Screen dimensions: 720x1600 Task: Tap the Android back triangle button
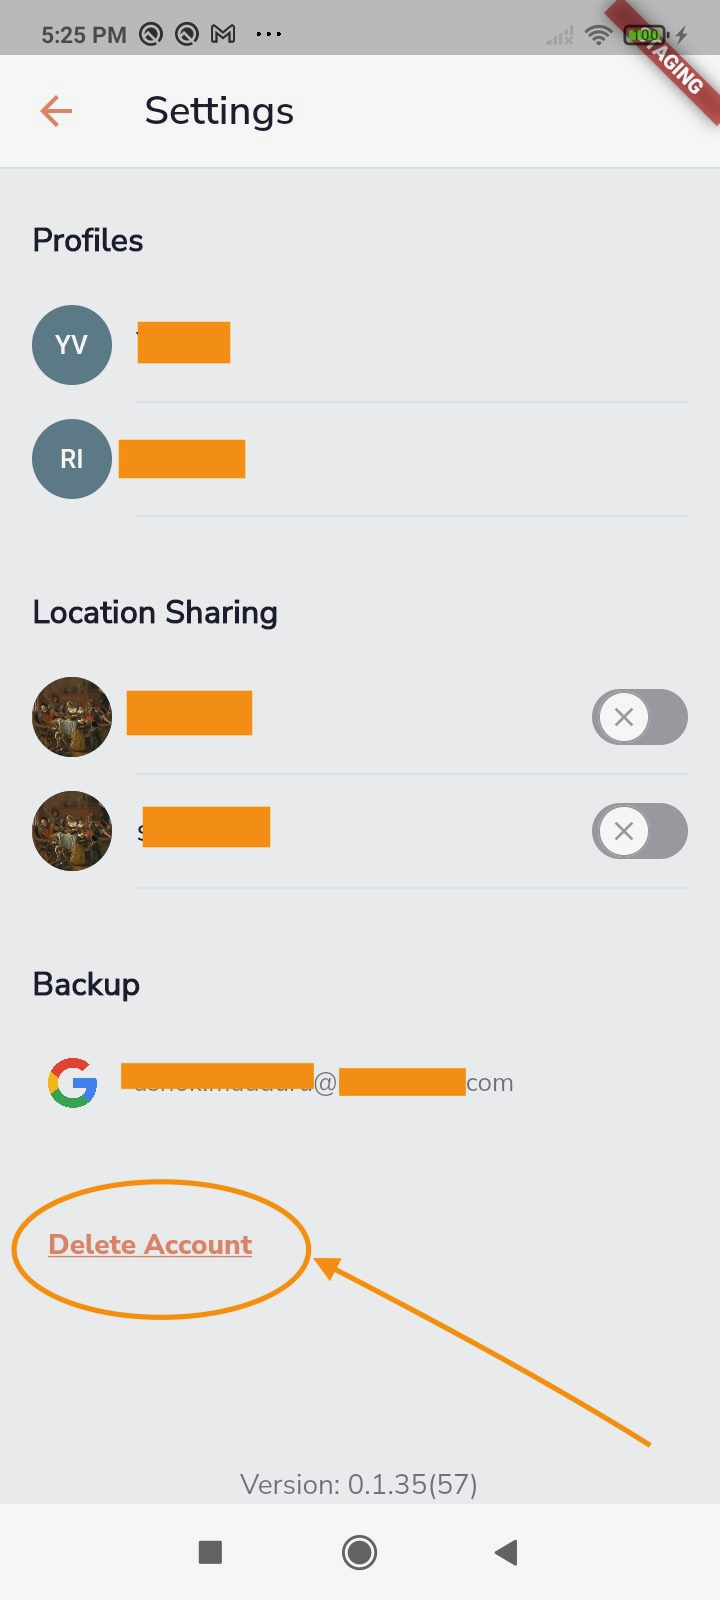click(506, 1552)
